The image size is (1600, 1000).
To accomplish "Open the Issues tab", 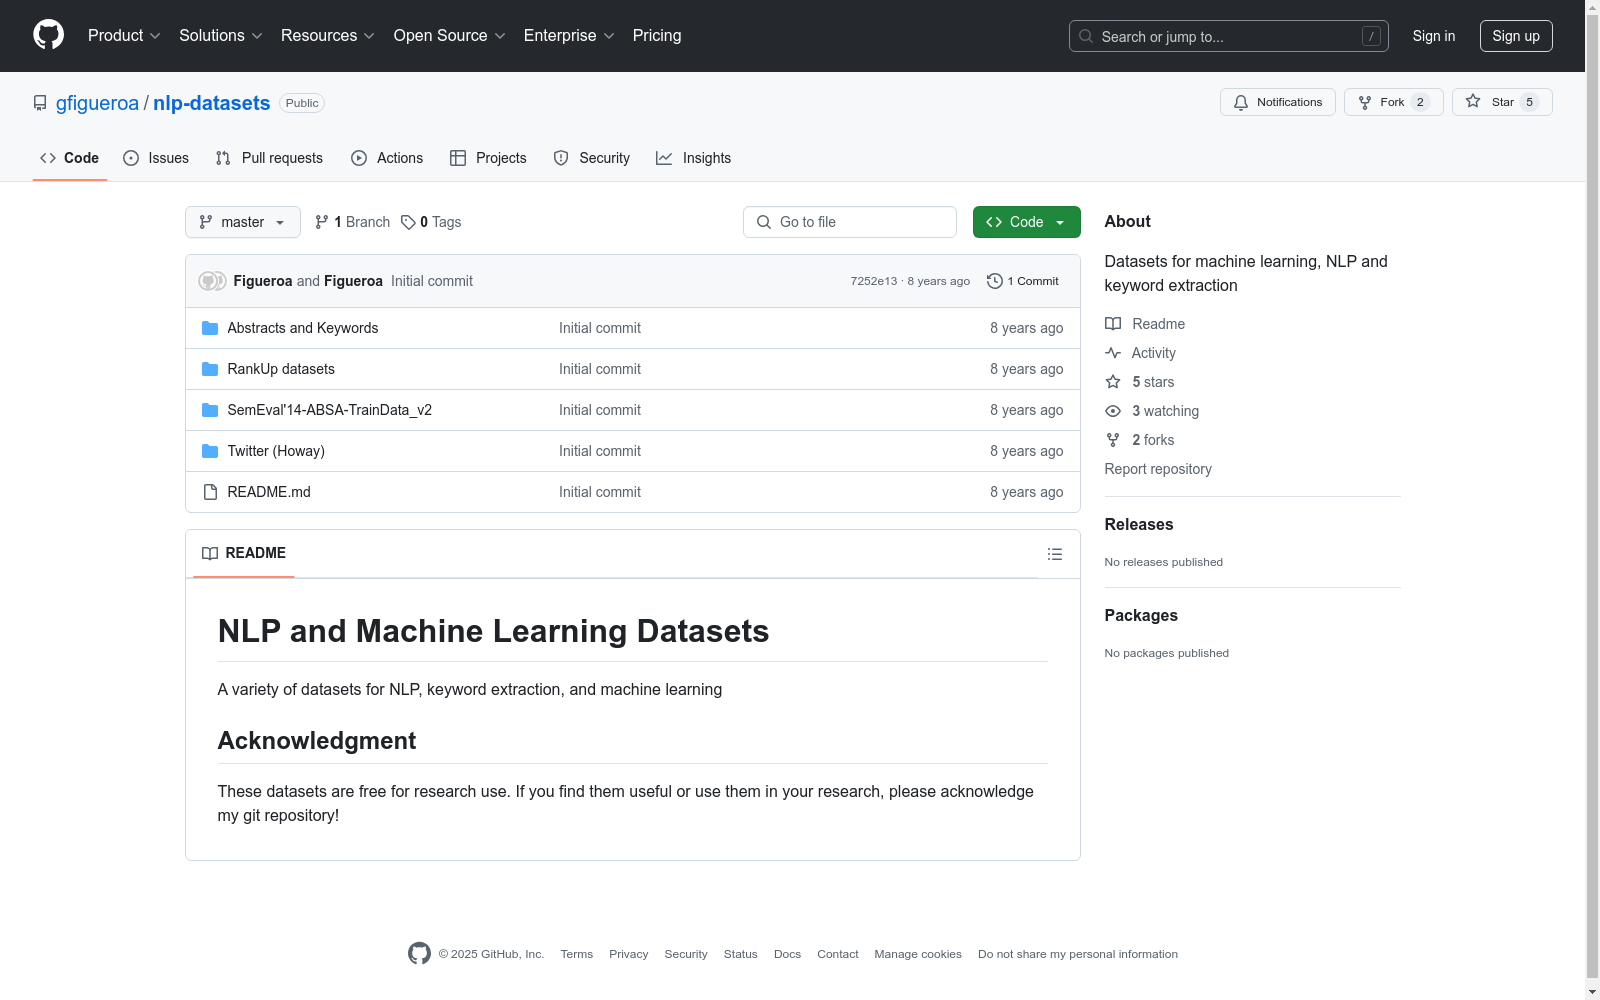I will pyautogui.click(x=156, y=158).
